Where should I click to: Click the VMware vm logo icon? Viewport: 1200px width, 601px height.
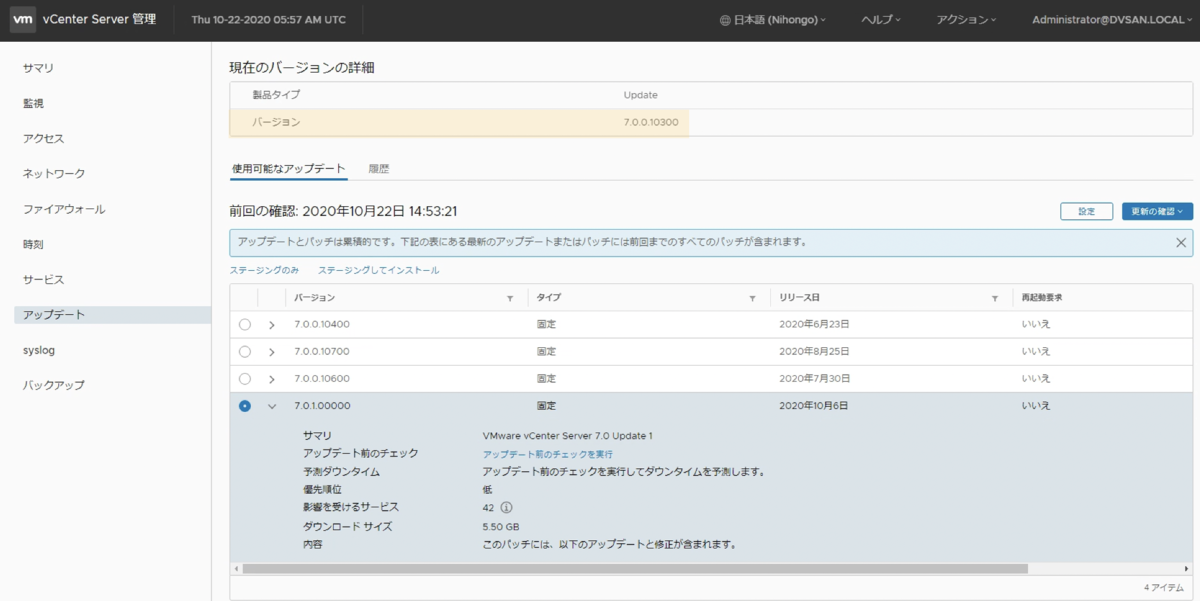(23, 20)
